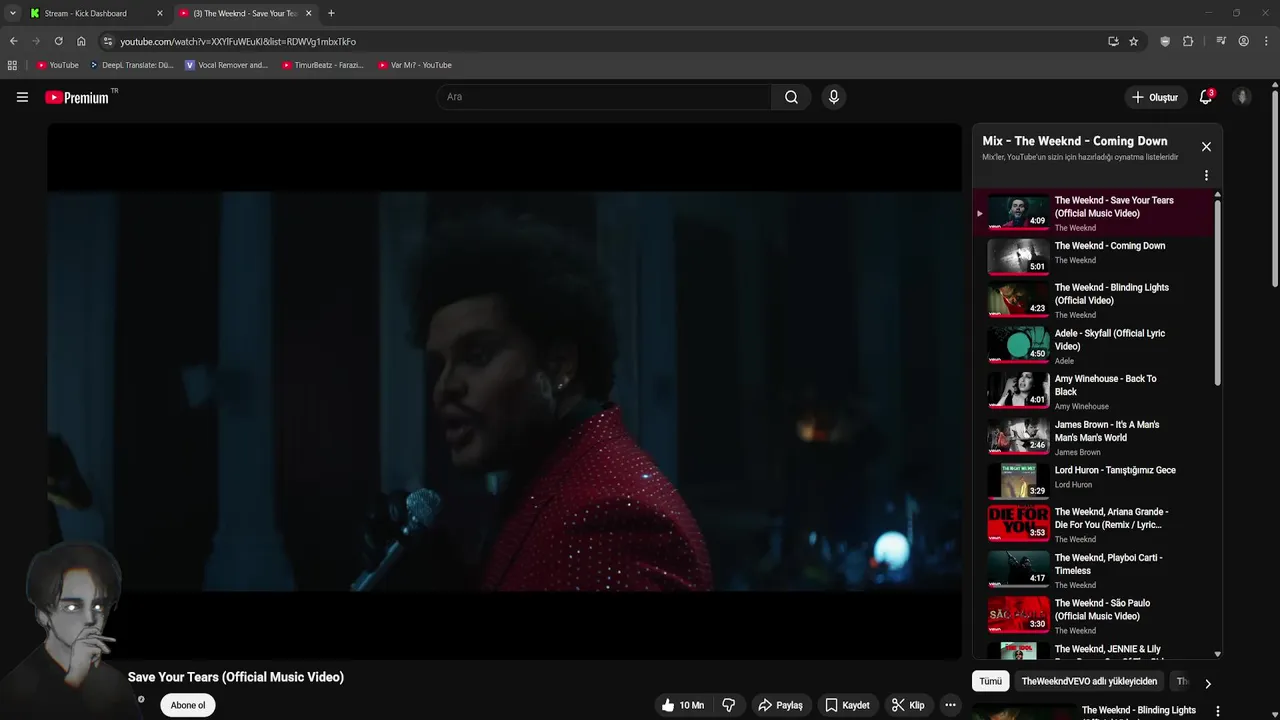Open Vocal Remover bookmark

coord(226,65)
